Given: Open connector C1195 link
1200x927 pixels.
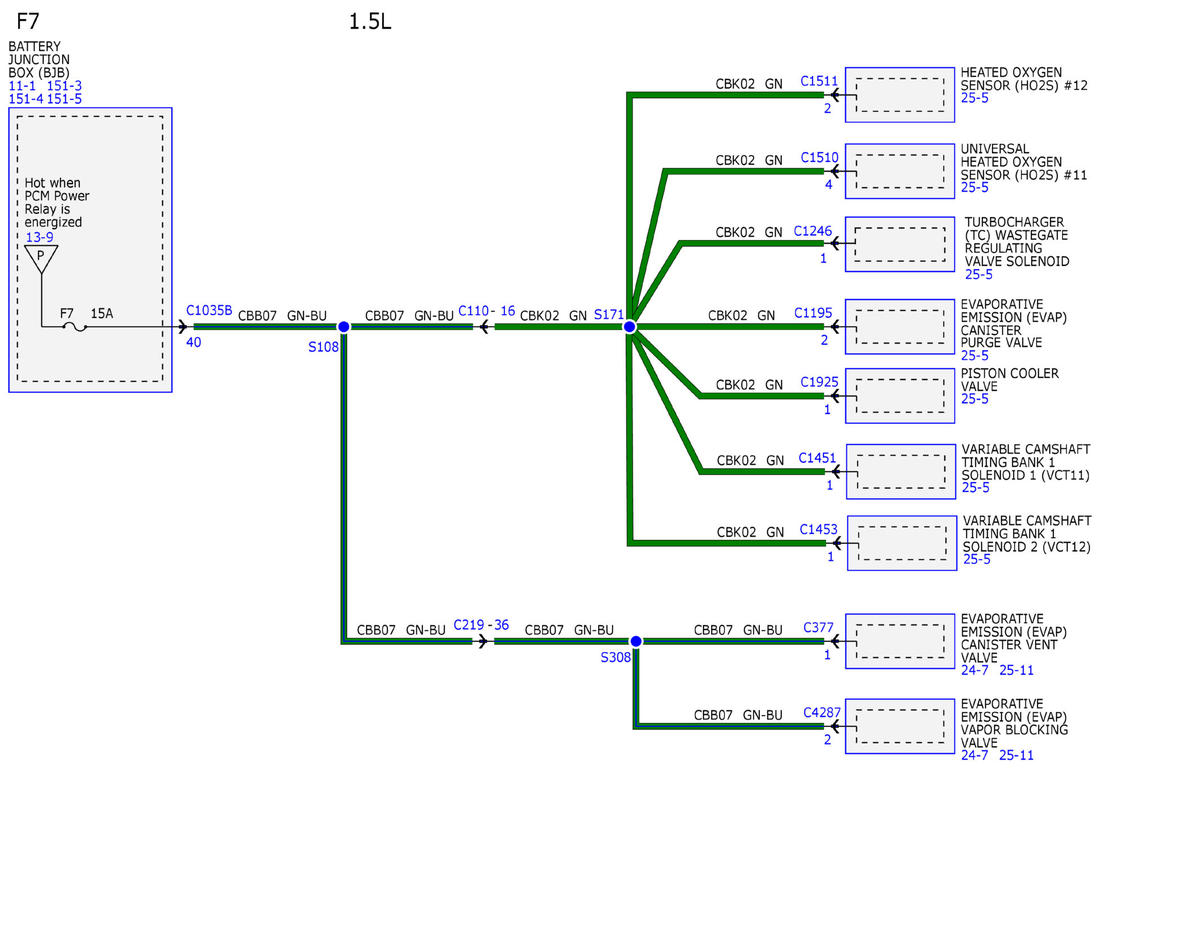Looking at the screenshot, I should click(x=813, y=314).
